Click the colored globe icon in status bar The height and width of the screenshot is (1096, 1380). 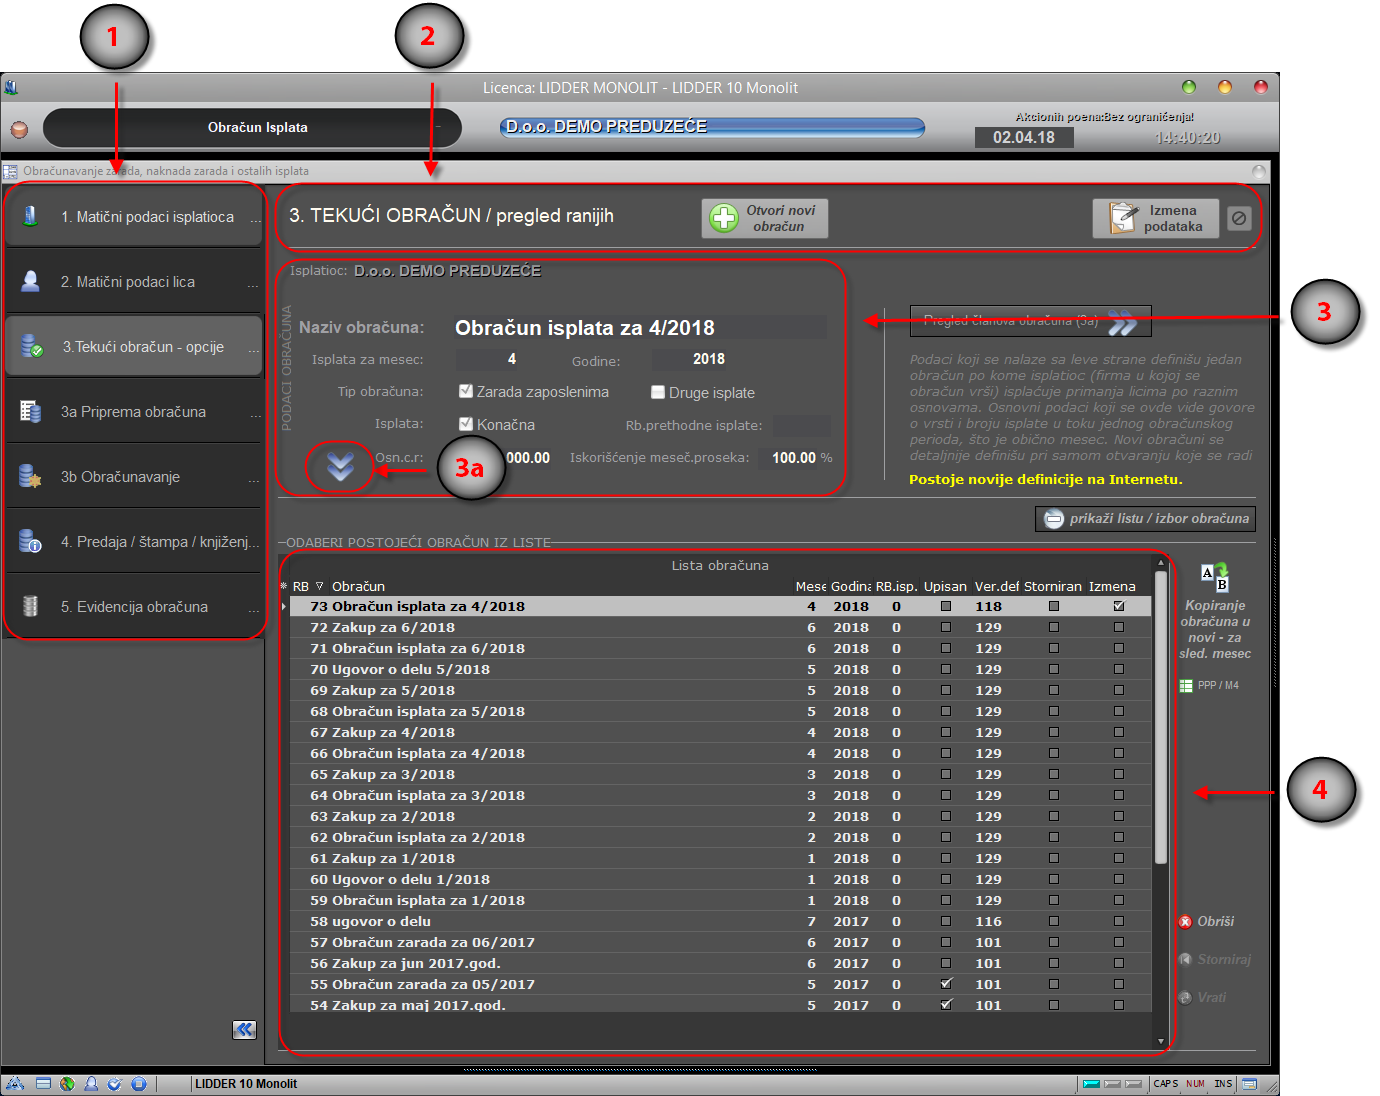(67, 1084)
